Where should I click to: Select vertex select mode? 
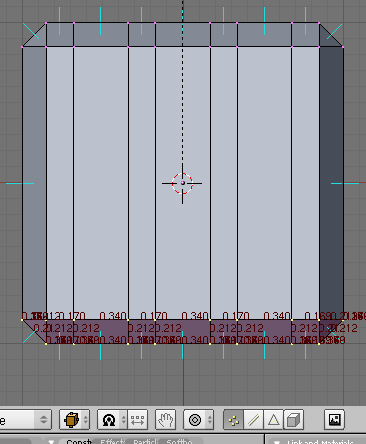click(234, 419)
